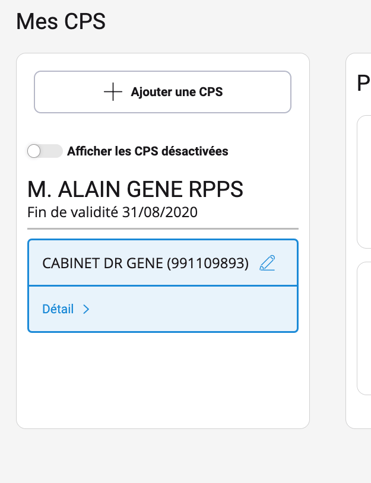Add a new card with the Ajouter une CPS button

tap(163, 92)
